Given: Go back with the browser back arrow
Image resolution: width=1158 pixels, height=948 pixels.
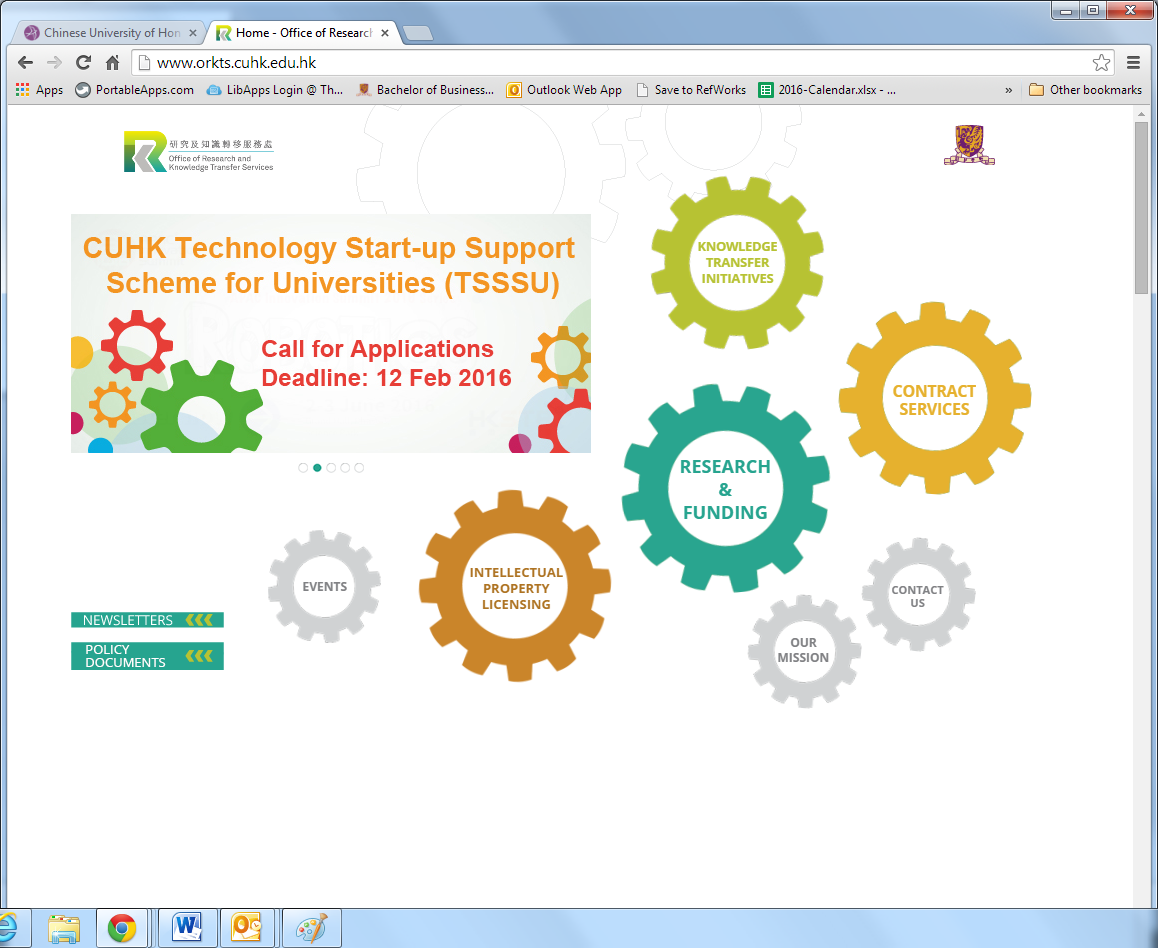Looking at the screenshot, I should tap(25, 63).
